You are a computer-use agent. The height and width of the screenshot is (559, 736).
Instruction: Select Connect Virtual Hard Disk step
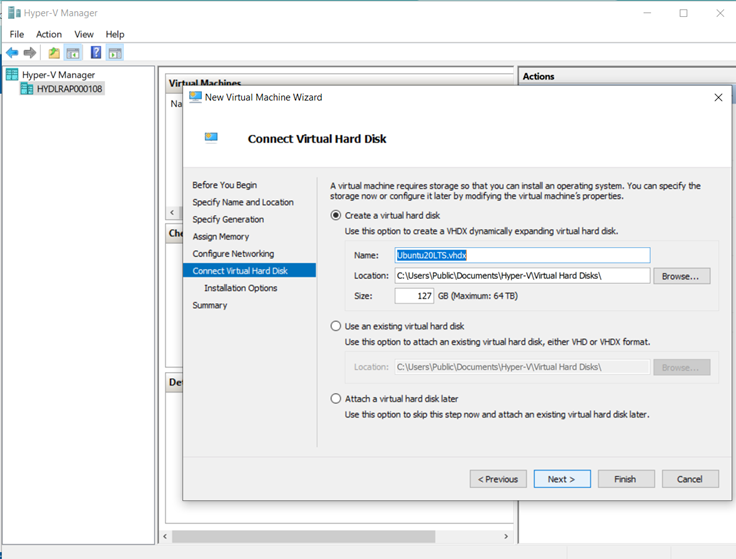click(x=249, y=270)
